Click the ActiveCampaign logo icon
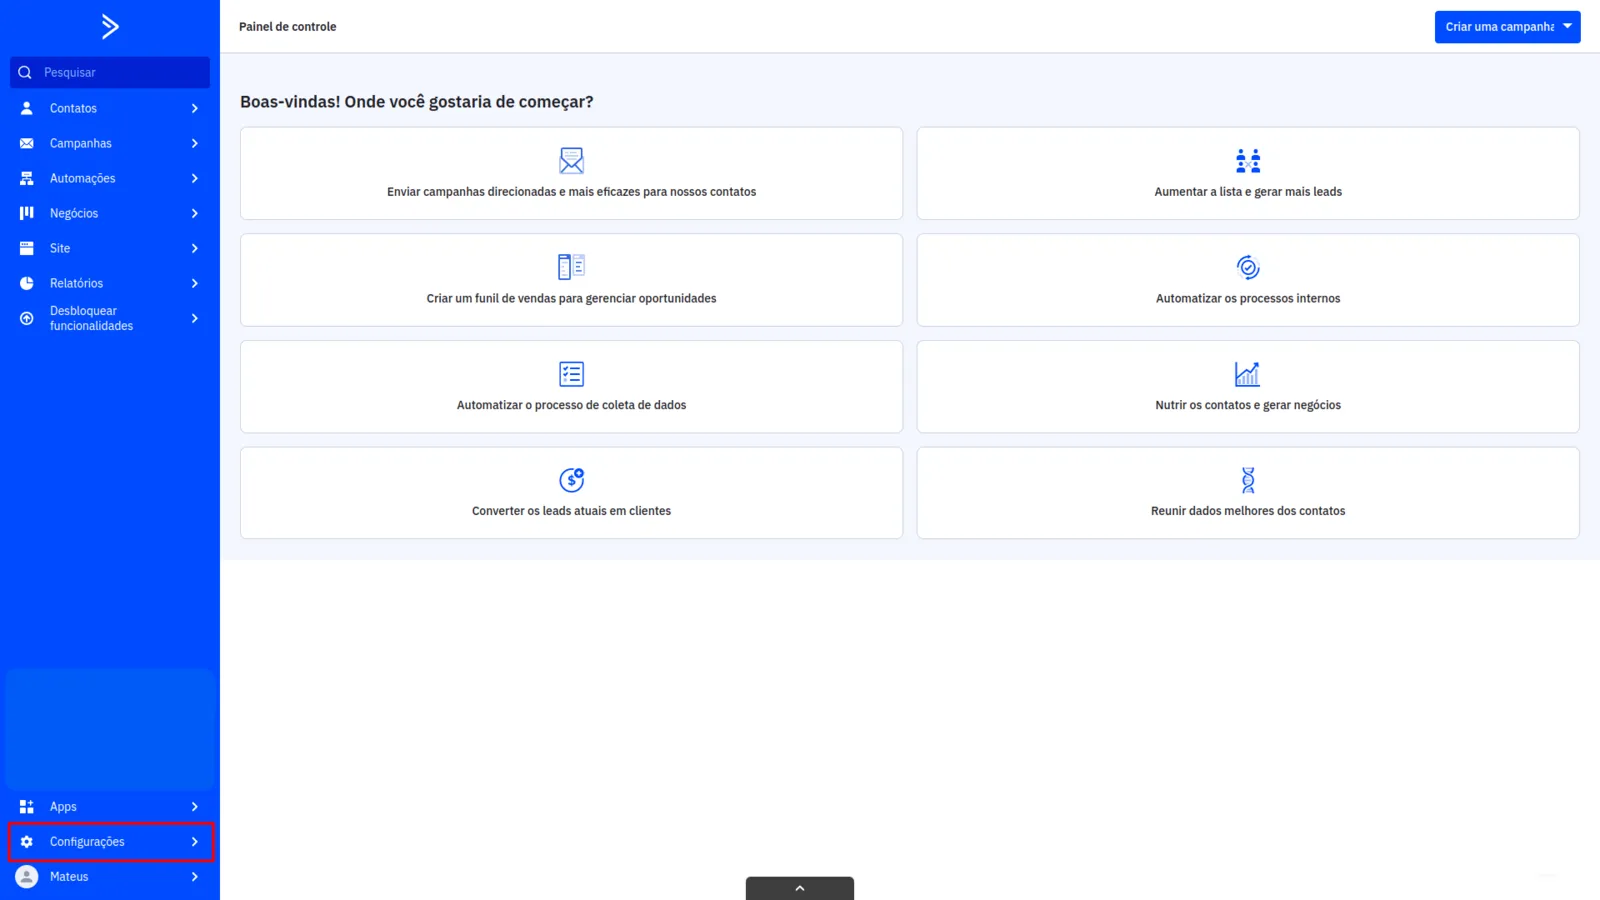This screenshot has width=1600, height=900. pyautogui.click(x=110, y=27)
